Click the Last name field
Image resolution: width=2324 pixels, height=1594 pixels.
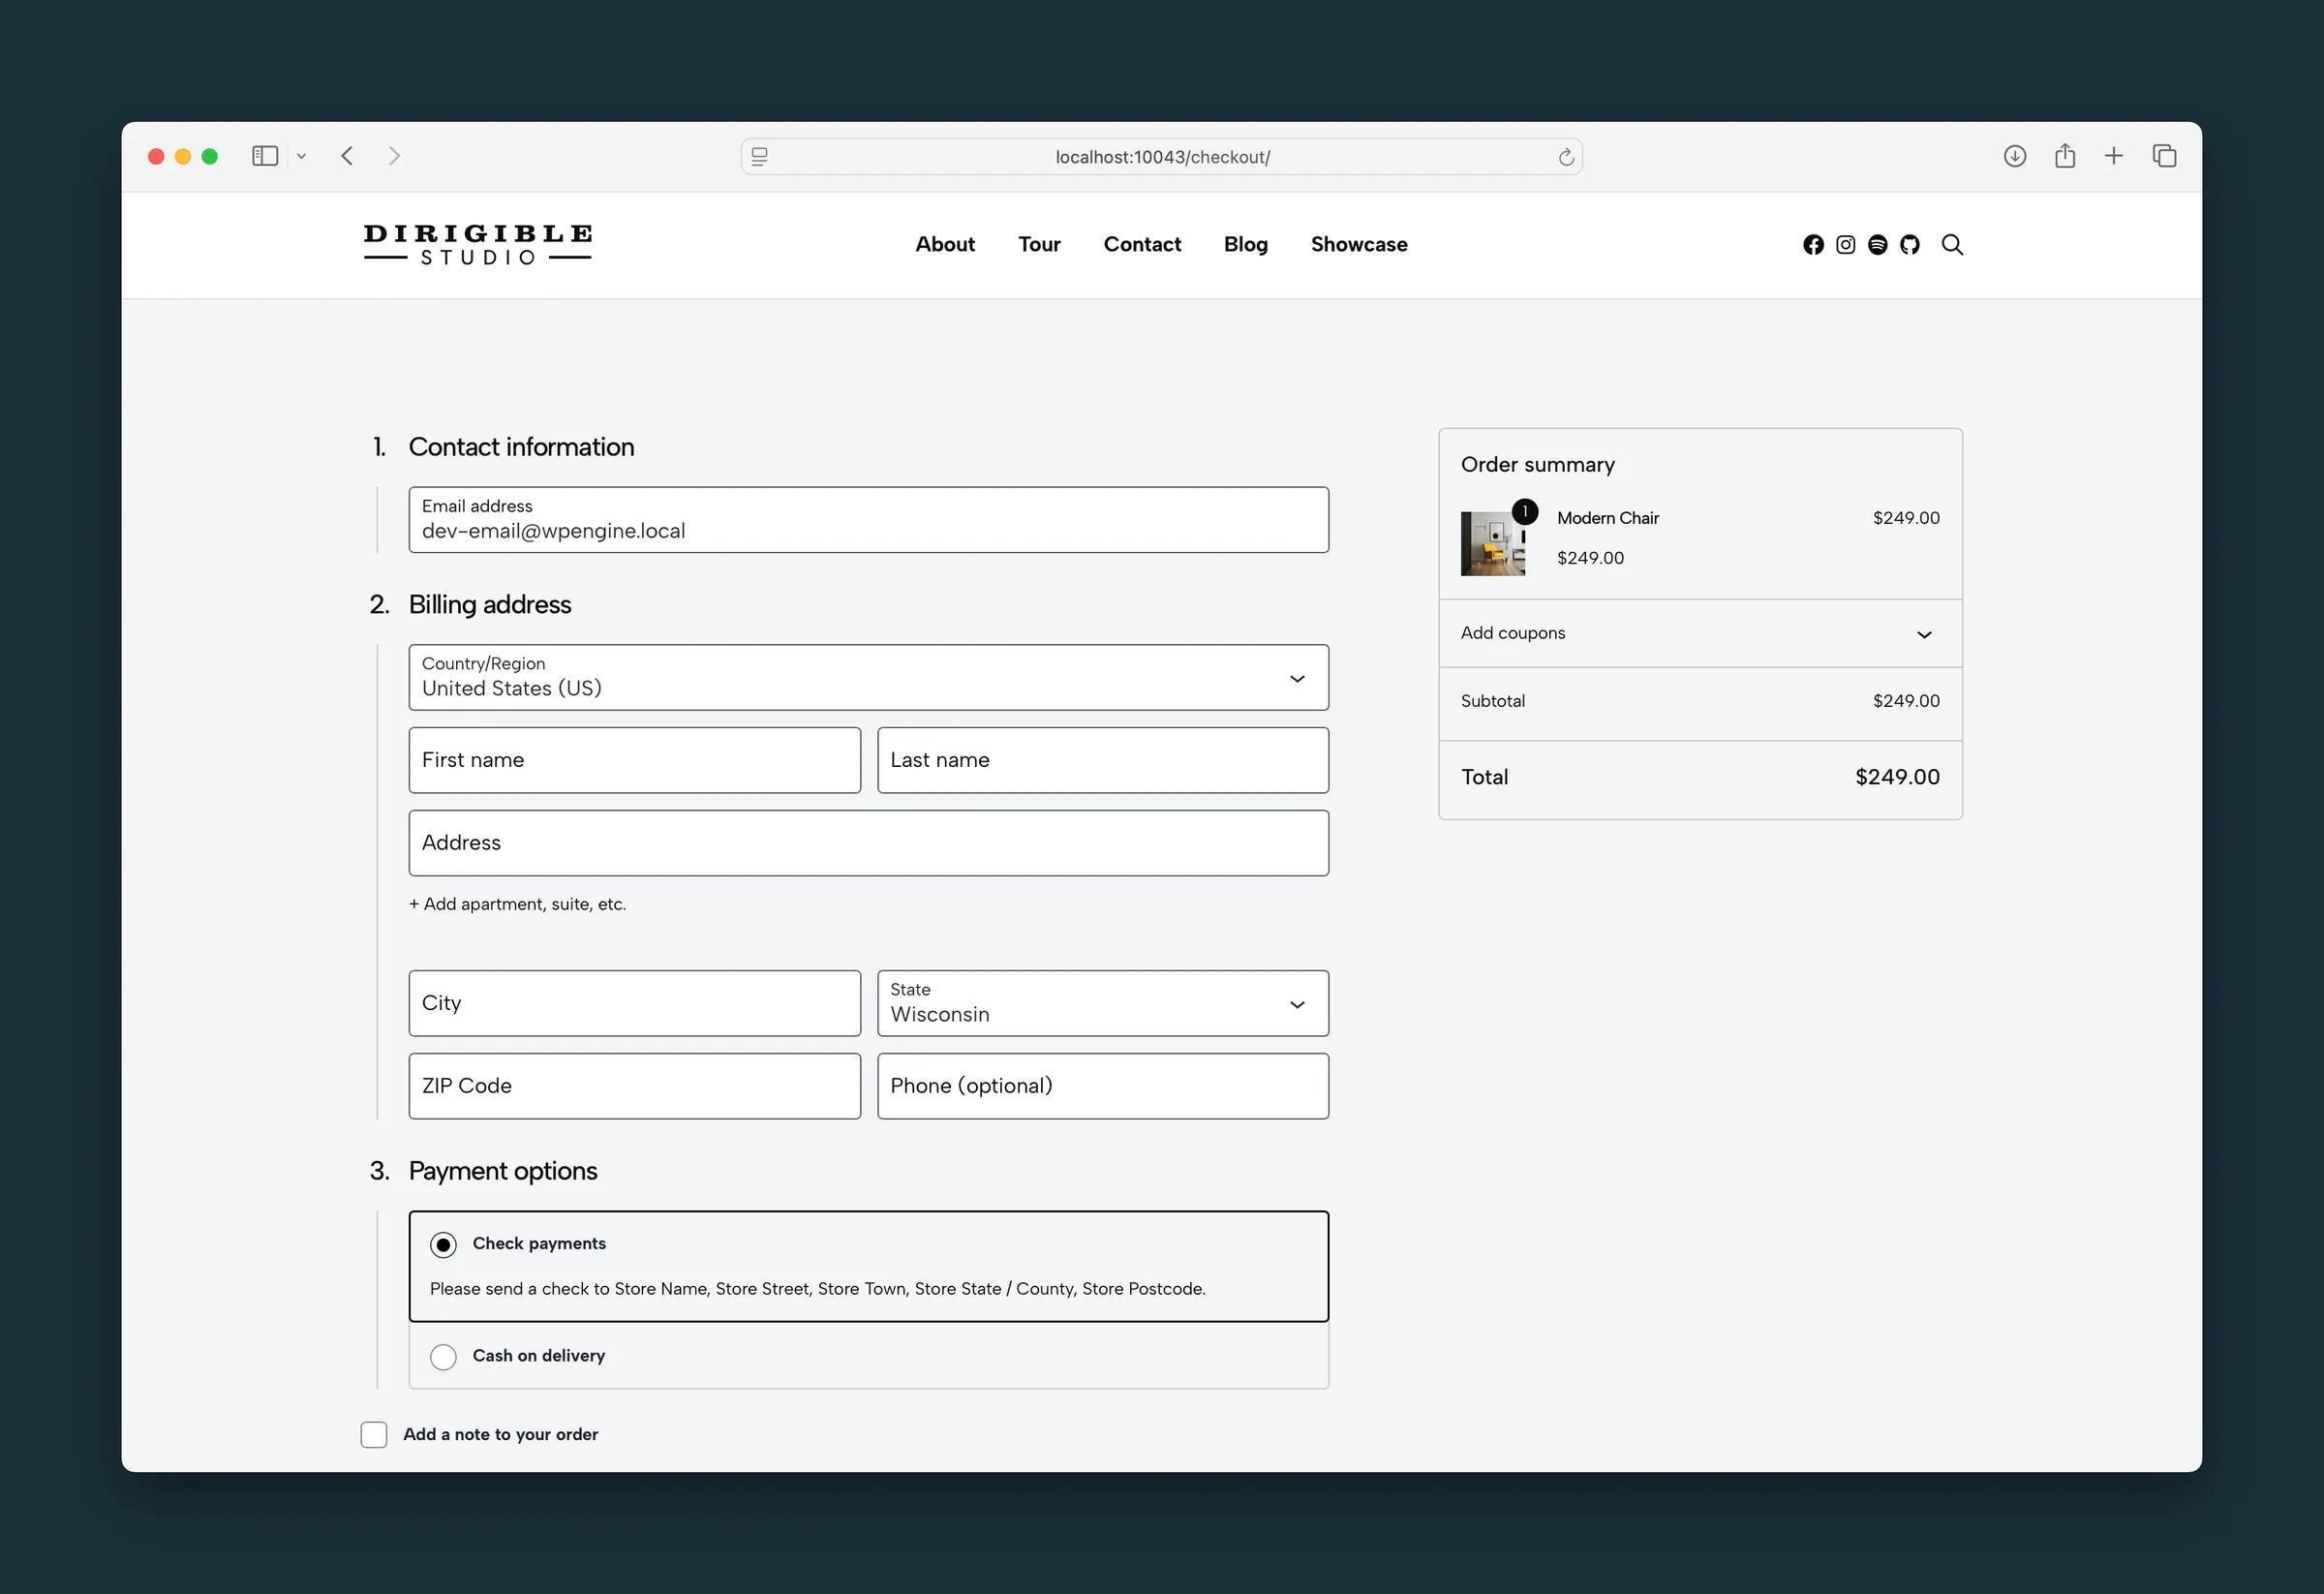1103,761
